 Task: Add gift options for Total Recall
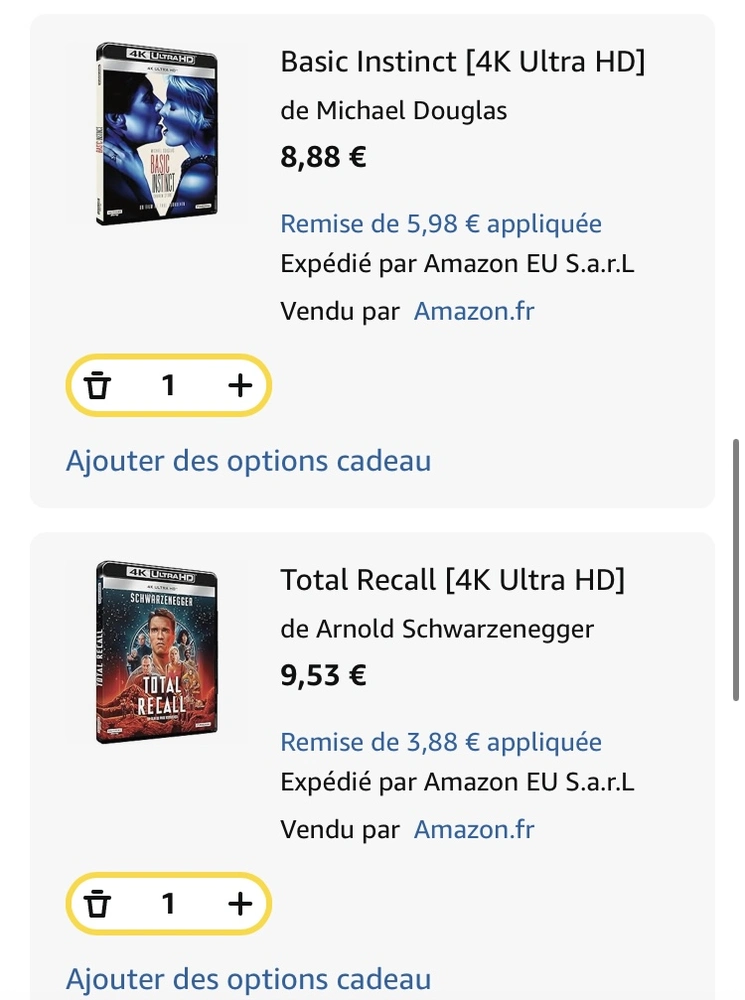[x=249, y=979]
